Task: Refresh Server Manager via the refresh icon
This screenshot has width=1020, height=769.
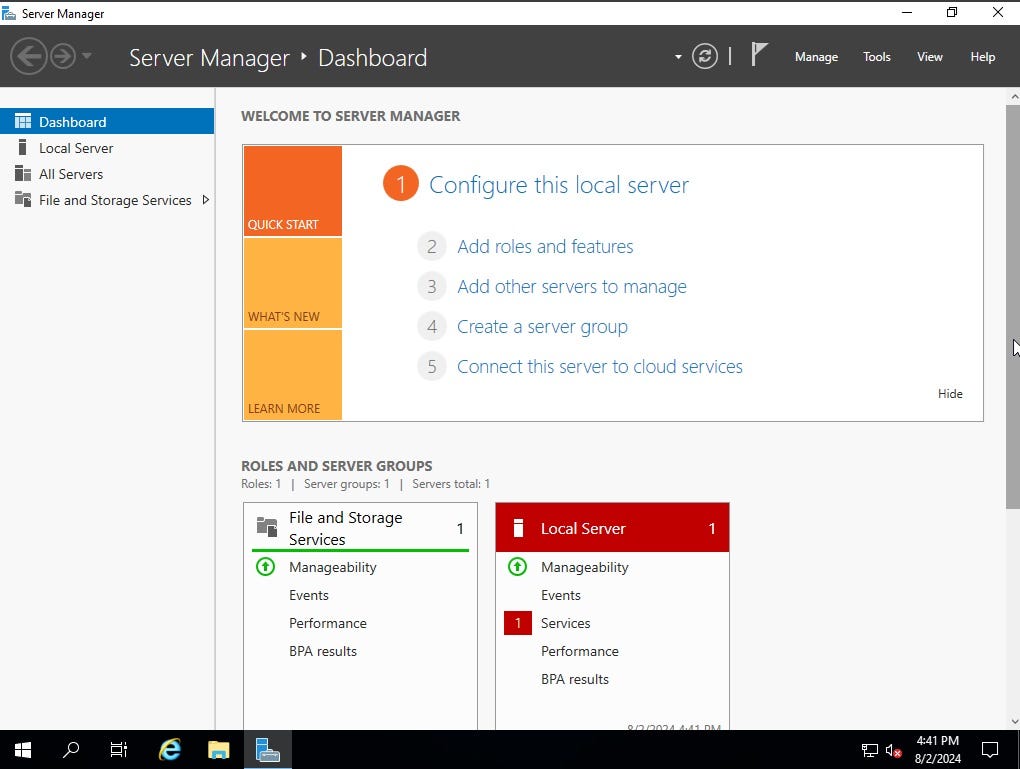Action: (705, 56)
